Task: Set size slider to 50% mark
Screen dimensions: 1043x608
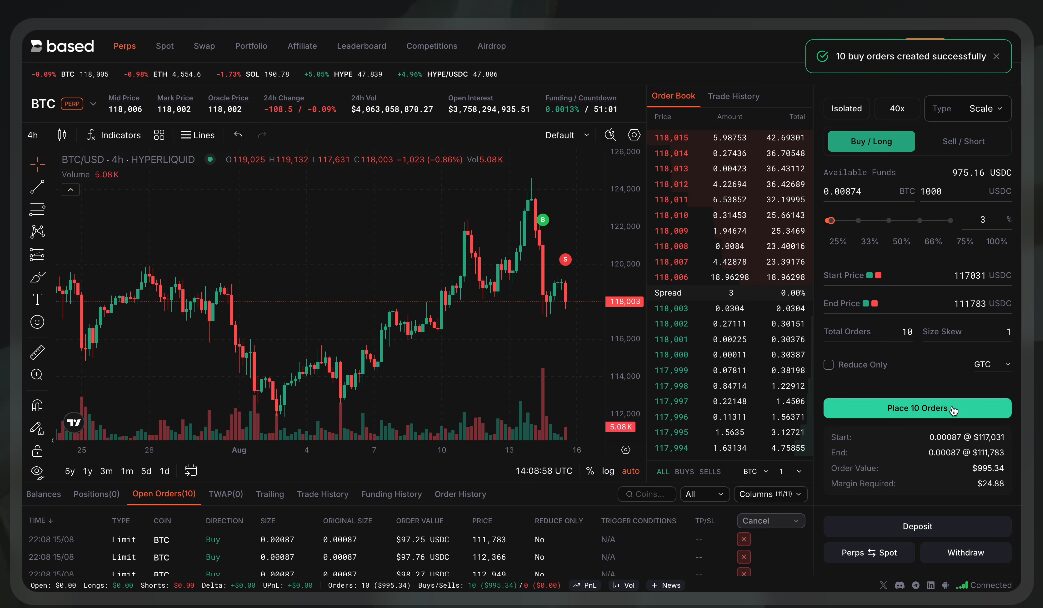Action: coord(889,220)
